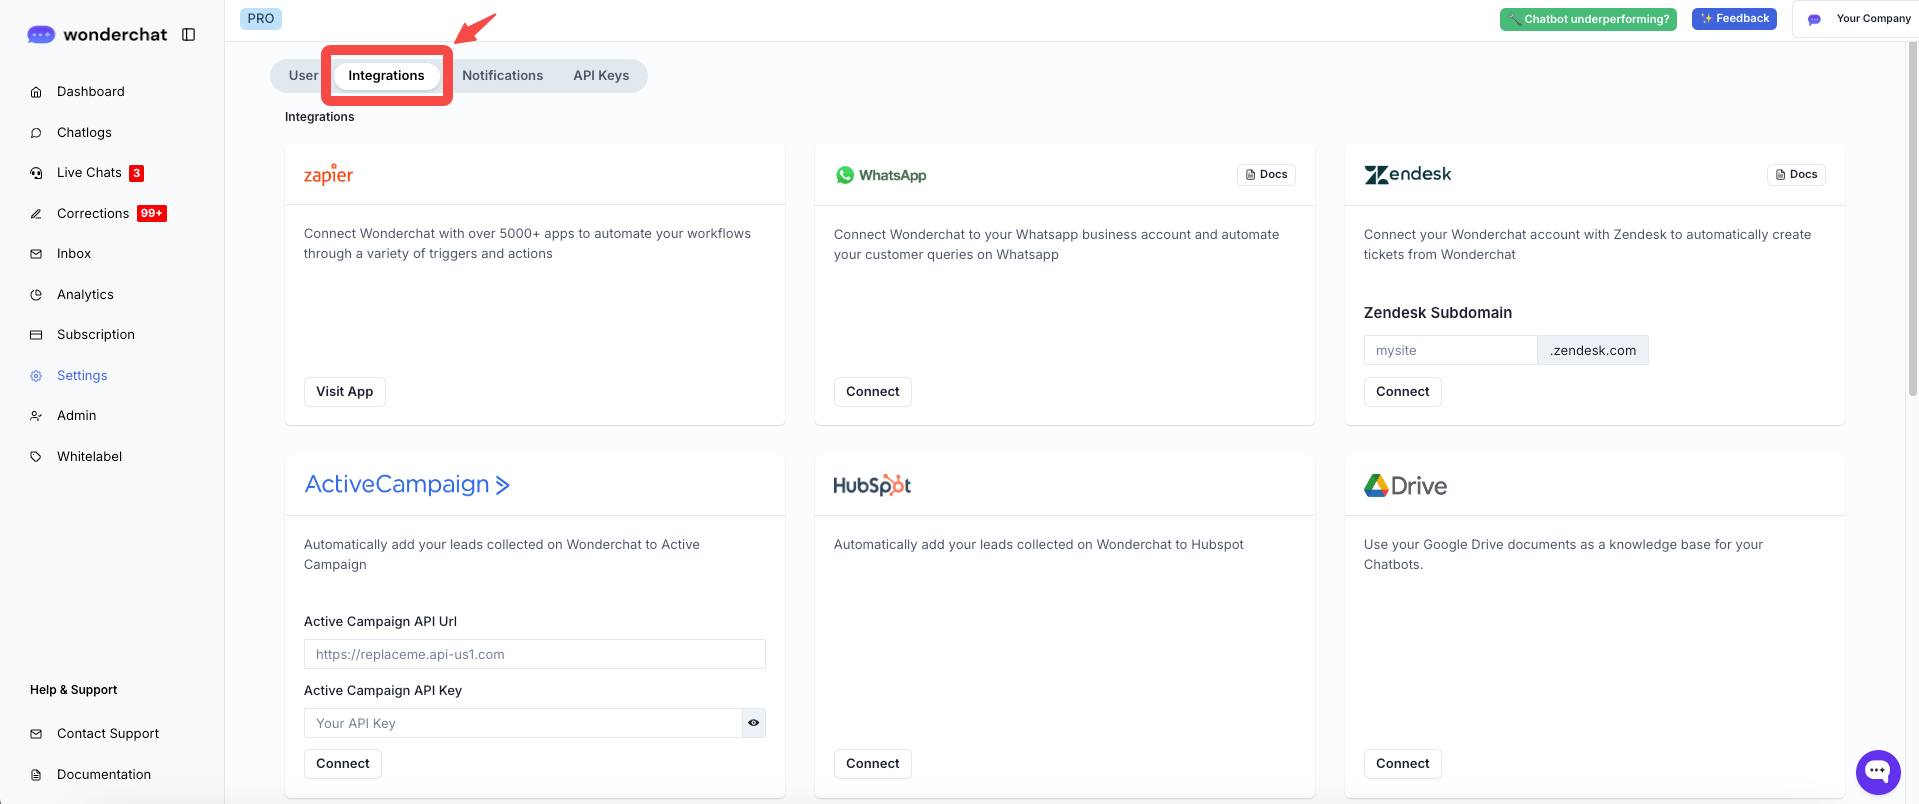Connect the WhatsApp integration
Viewport: 1919px width, 804px height.
(x=872, y=392)
